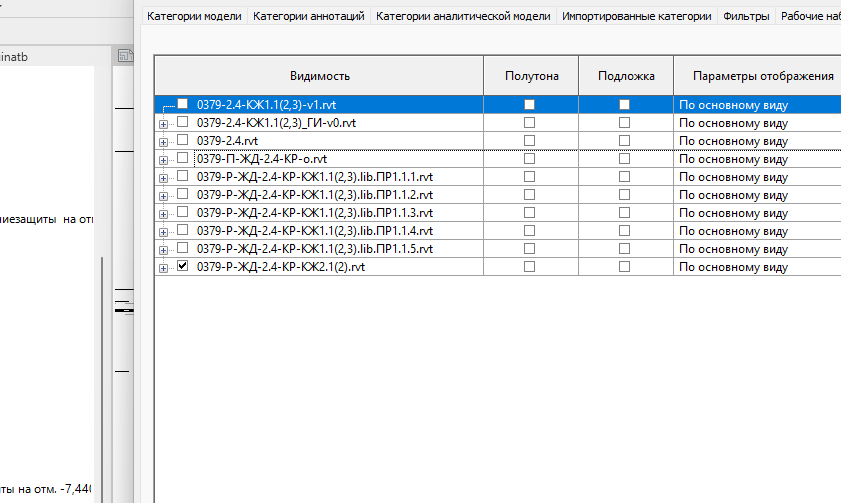Select the Категории аналитической модели tab
This screenshot has width=841, height=503.
(463, 16)
